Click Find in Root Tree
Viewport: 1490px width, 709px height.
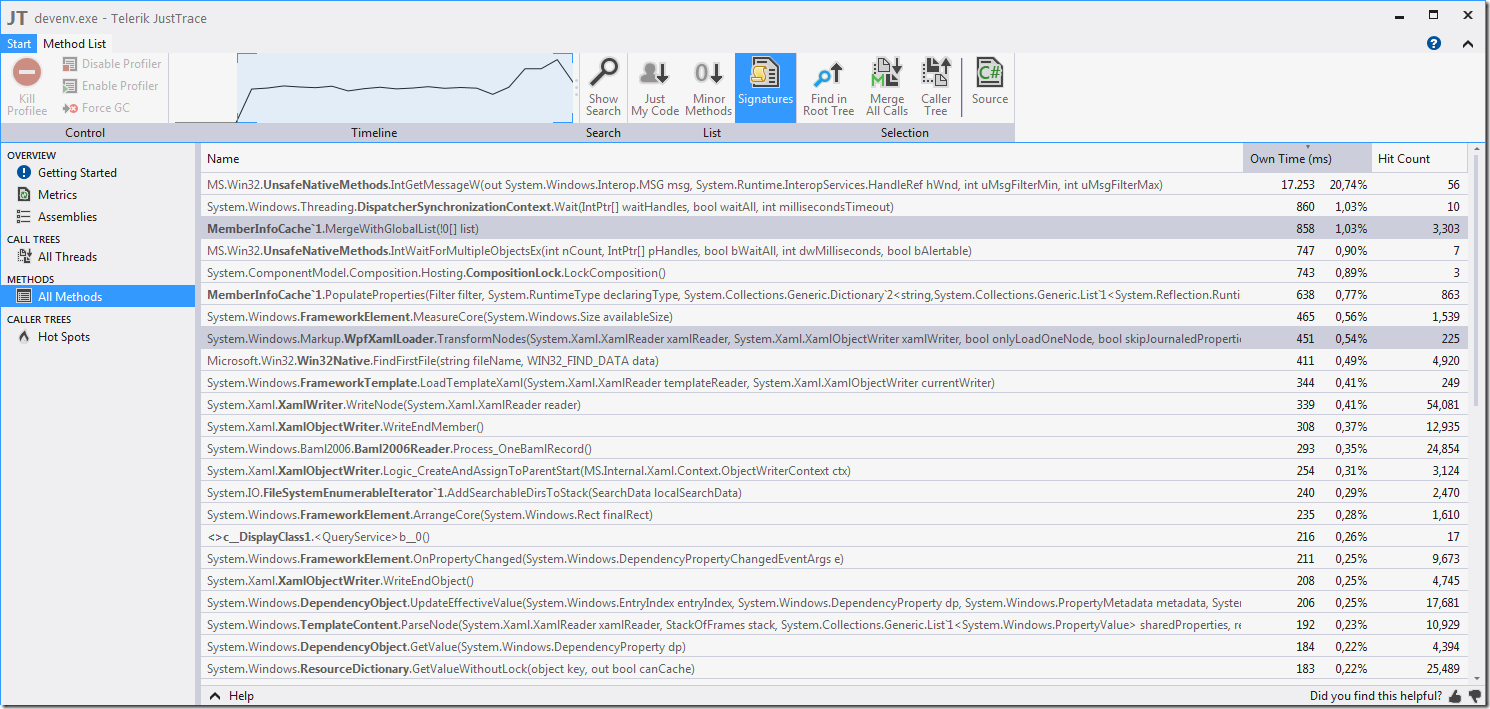click(x=828, y=88)
